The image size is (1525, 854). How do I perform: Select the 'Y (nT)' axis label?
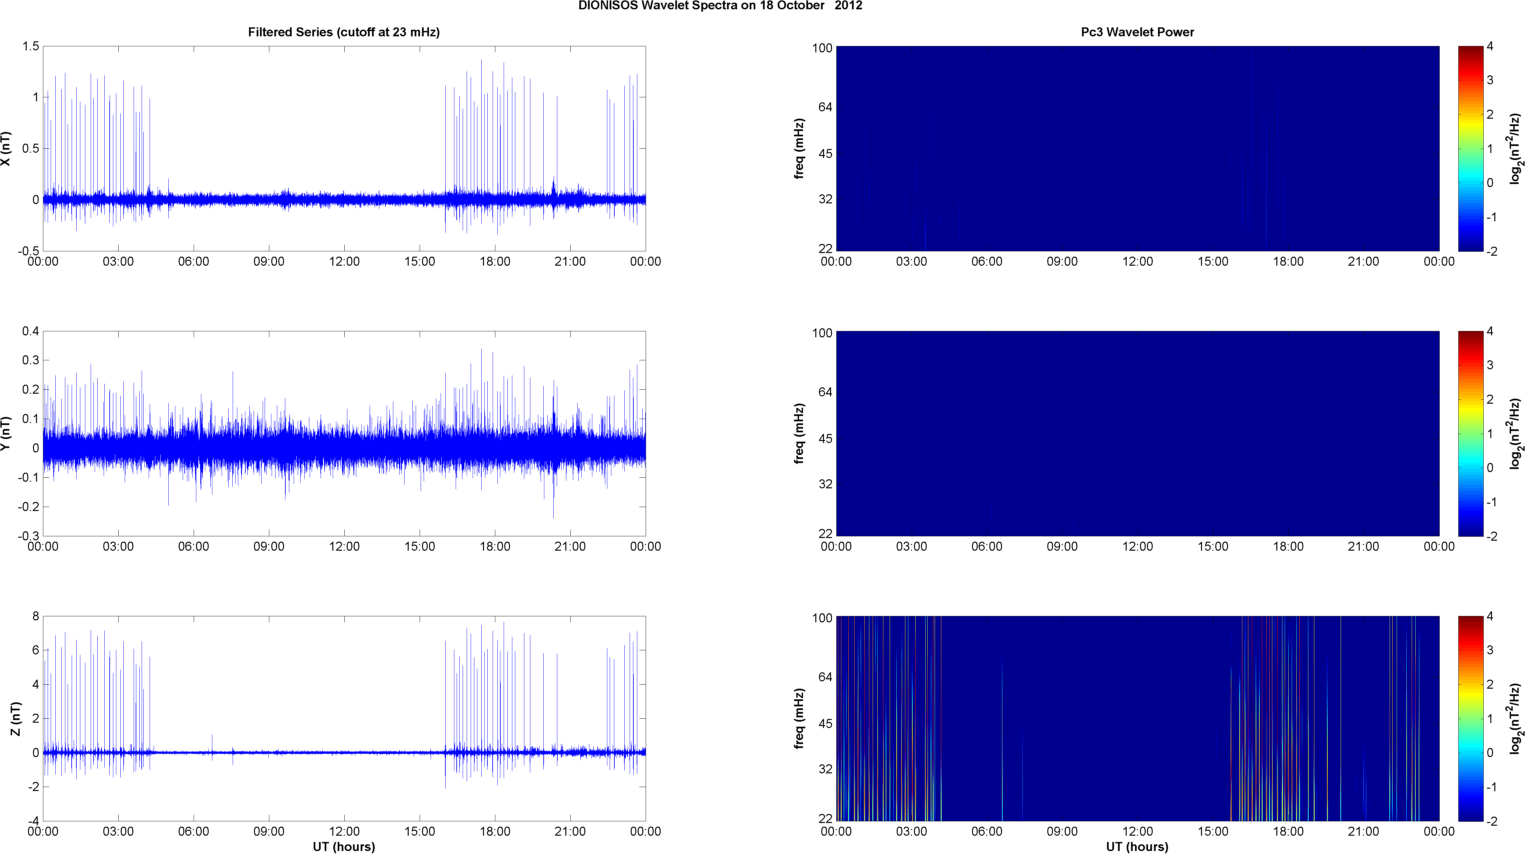6,434
